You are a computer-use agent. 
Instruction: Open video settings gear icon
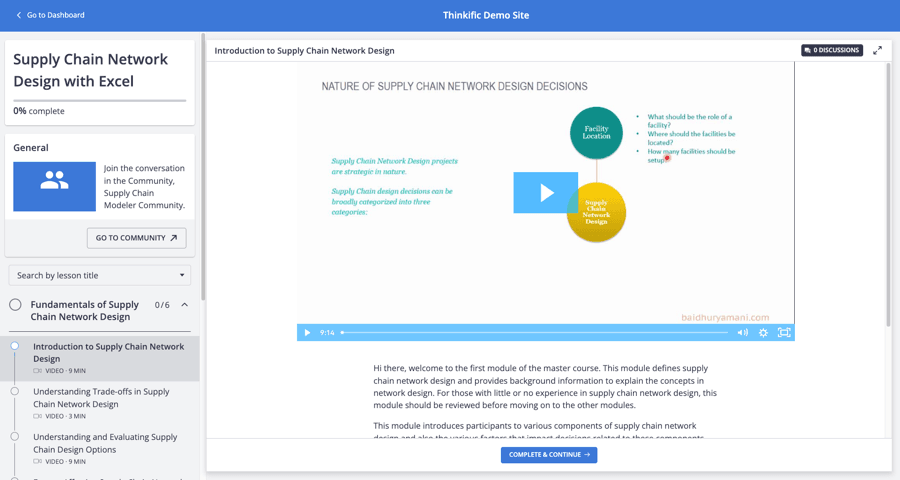(763, 333)
